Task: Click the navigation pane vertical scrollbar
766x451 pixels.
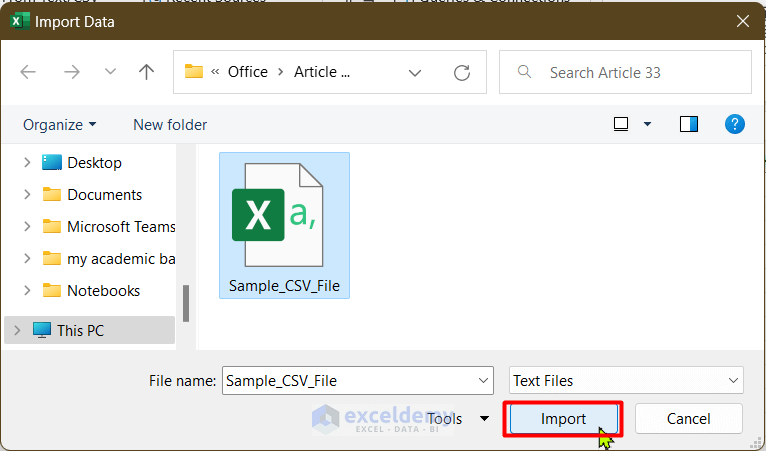Action: [x=186, y=302]
